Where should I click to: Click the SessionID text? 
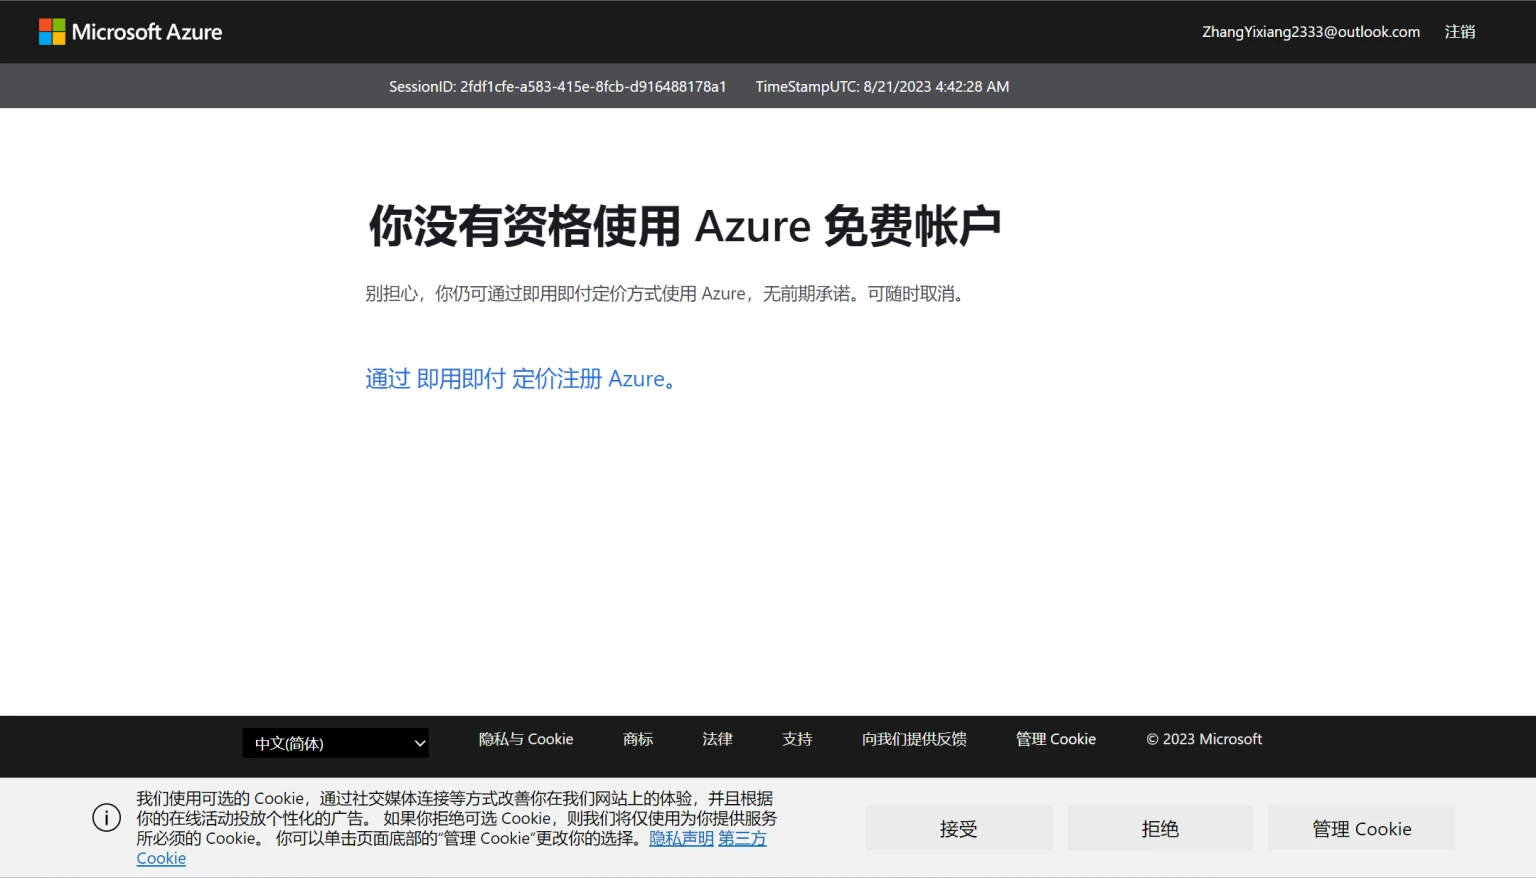tap(557, 87)
